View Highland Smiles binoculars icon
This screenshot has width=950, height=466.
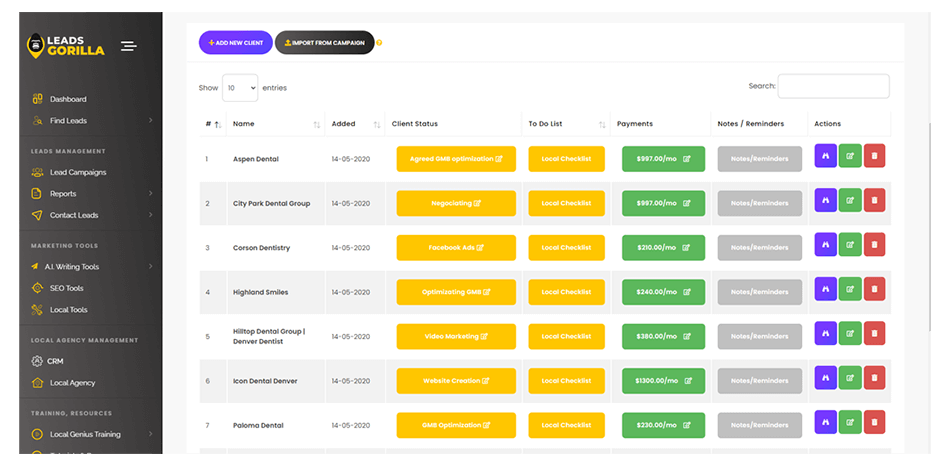(825, 288)
